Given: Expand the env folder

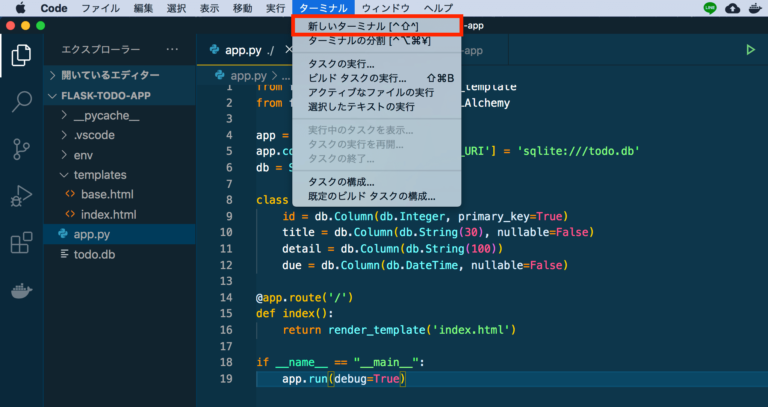Looking at the screenshot, I should pos(83,155).
